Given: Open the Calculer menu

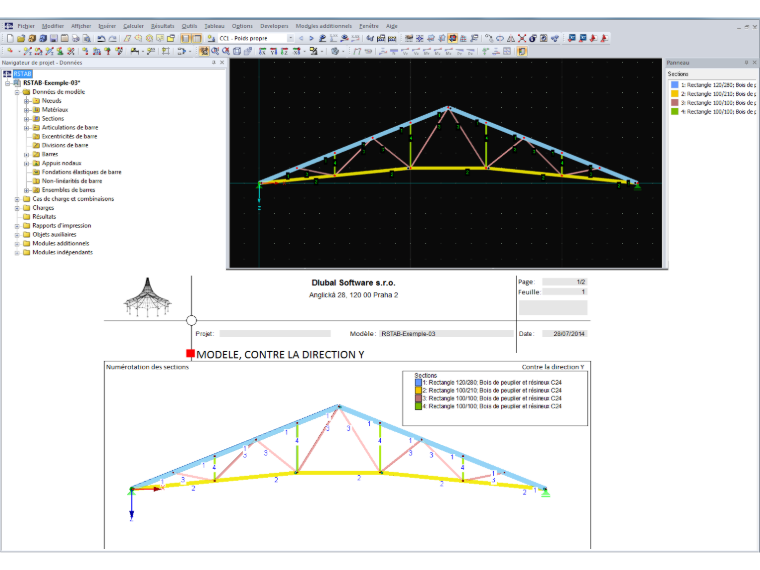Looking at the screenshot, I should 133,26.
